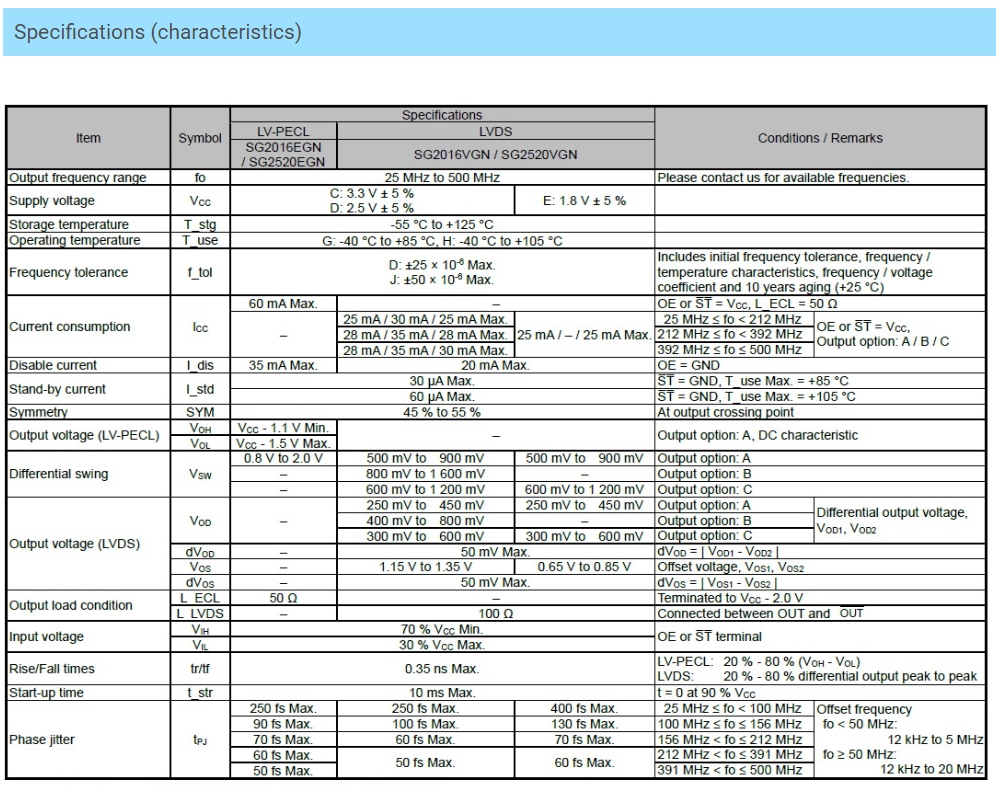Select the '130 fs Max.' cell

(584, 724)
